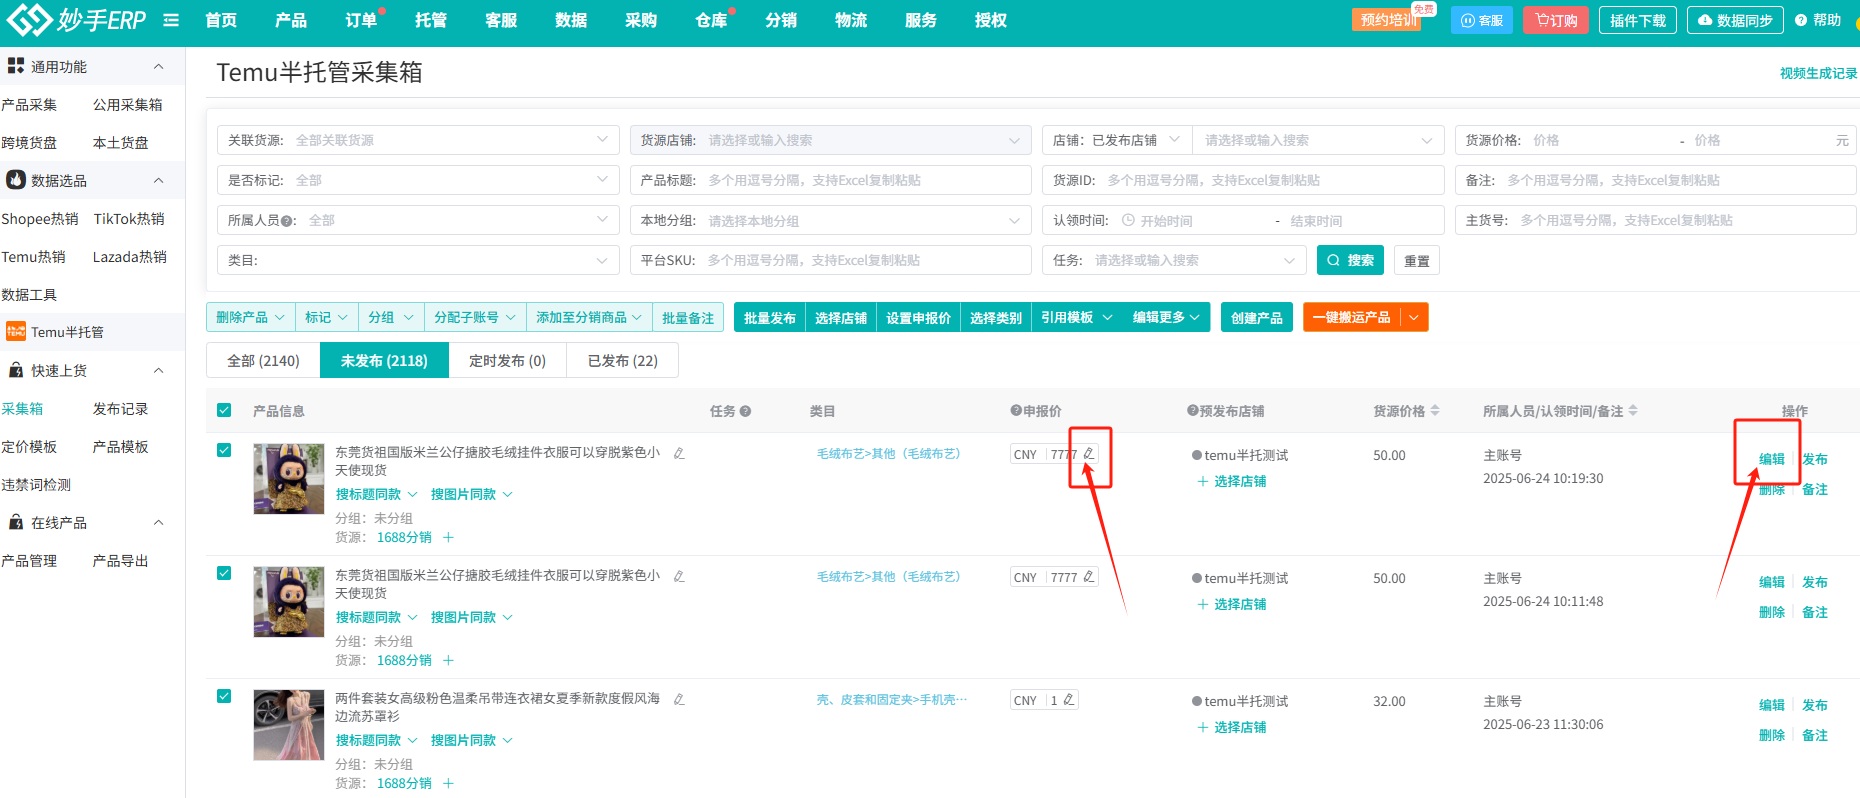Image resolution: width=1860 pixels, height=798 pixels.
Task: Click the question icon before 申报价 header
Action: 1016,411
